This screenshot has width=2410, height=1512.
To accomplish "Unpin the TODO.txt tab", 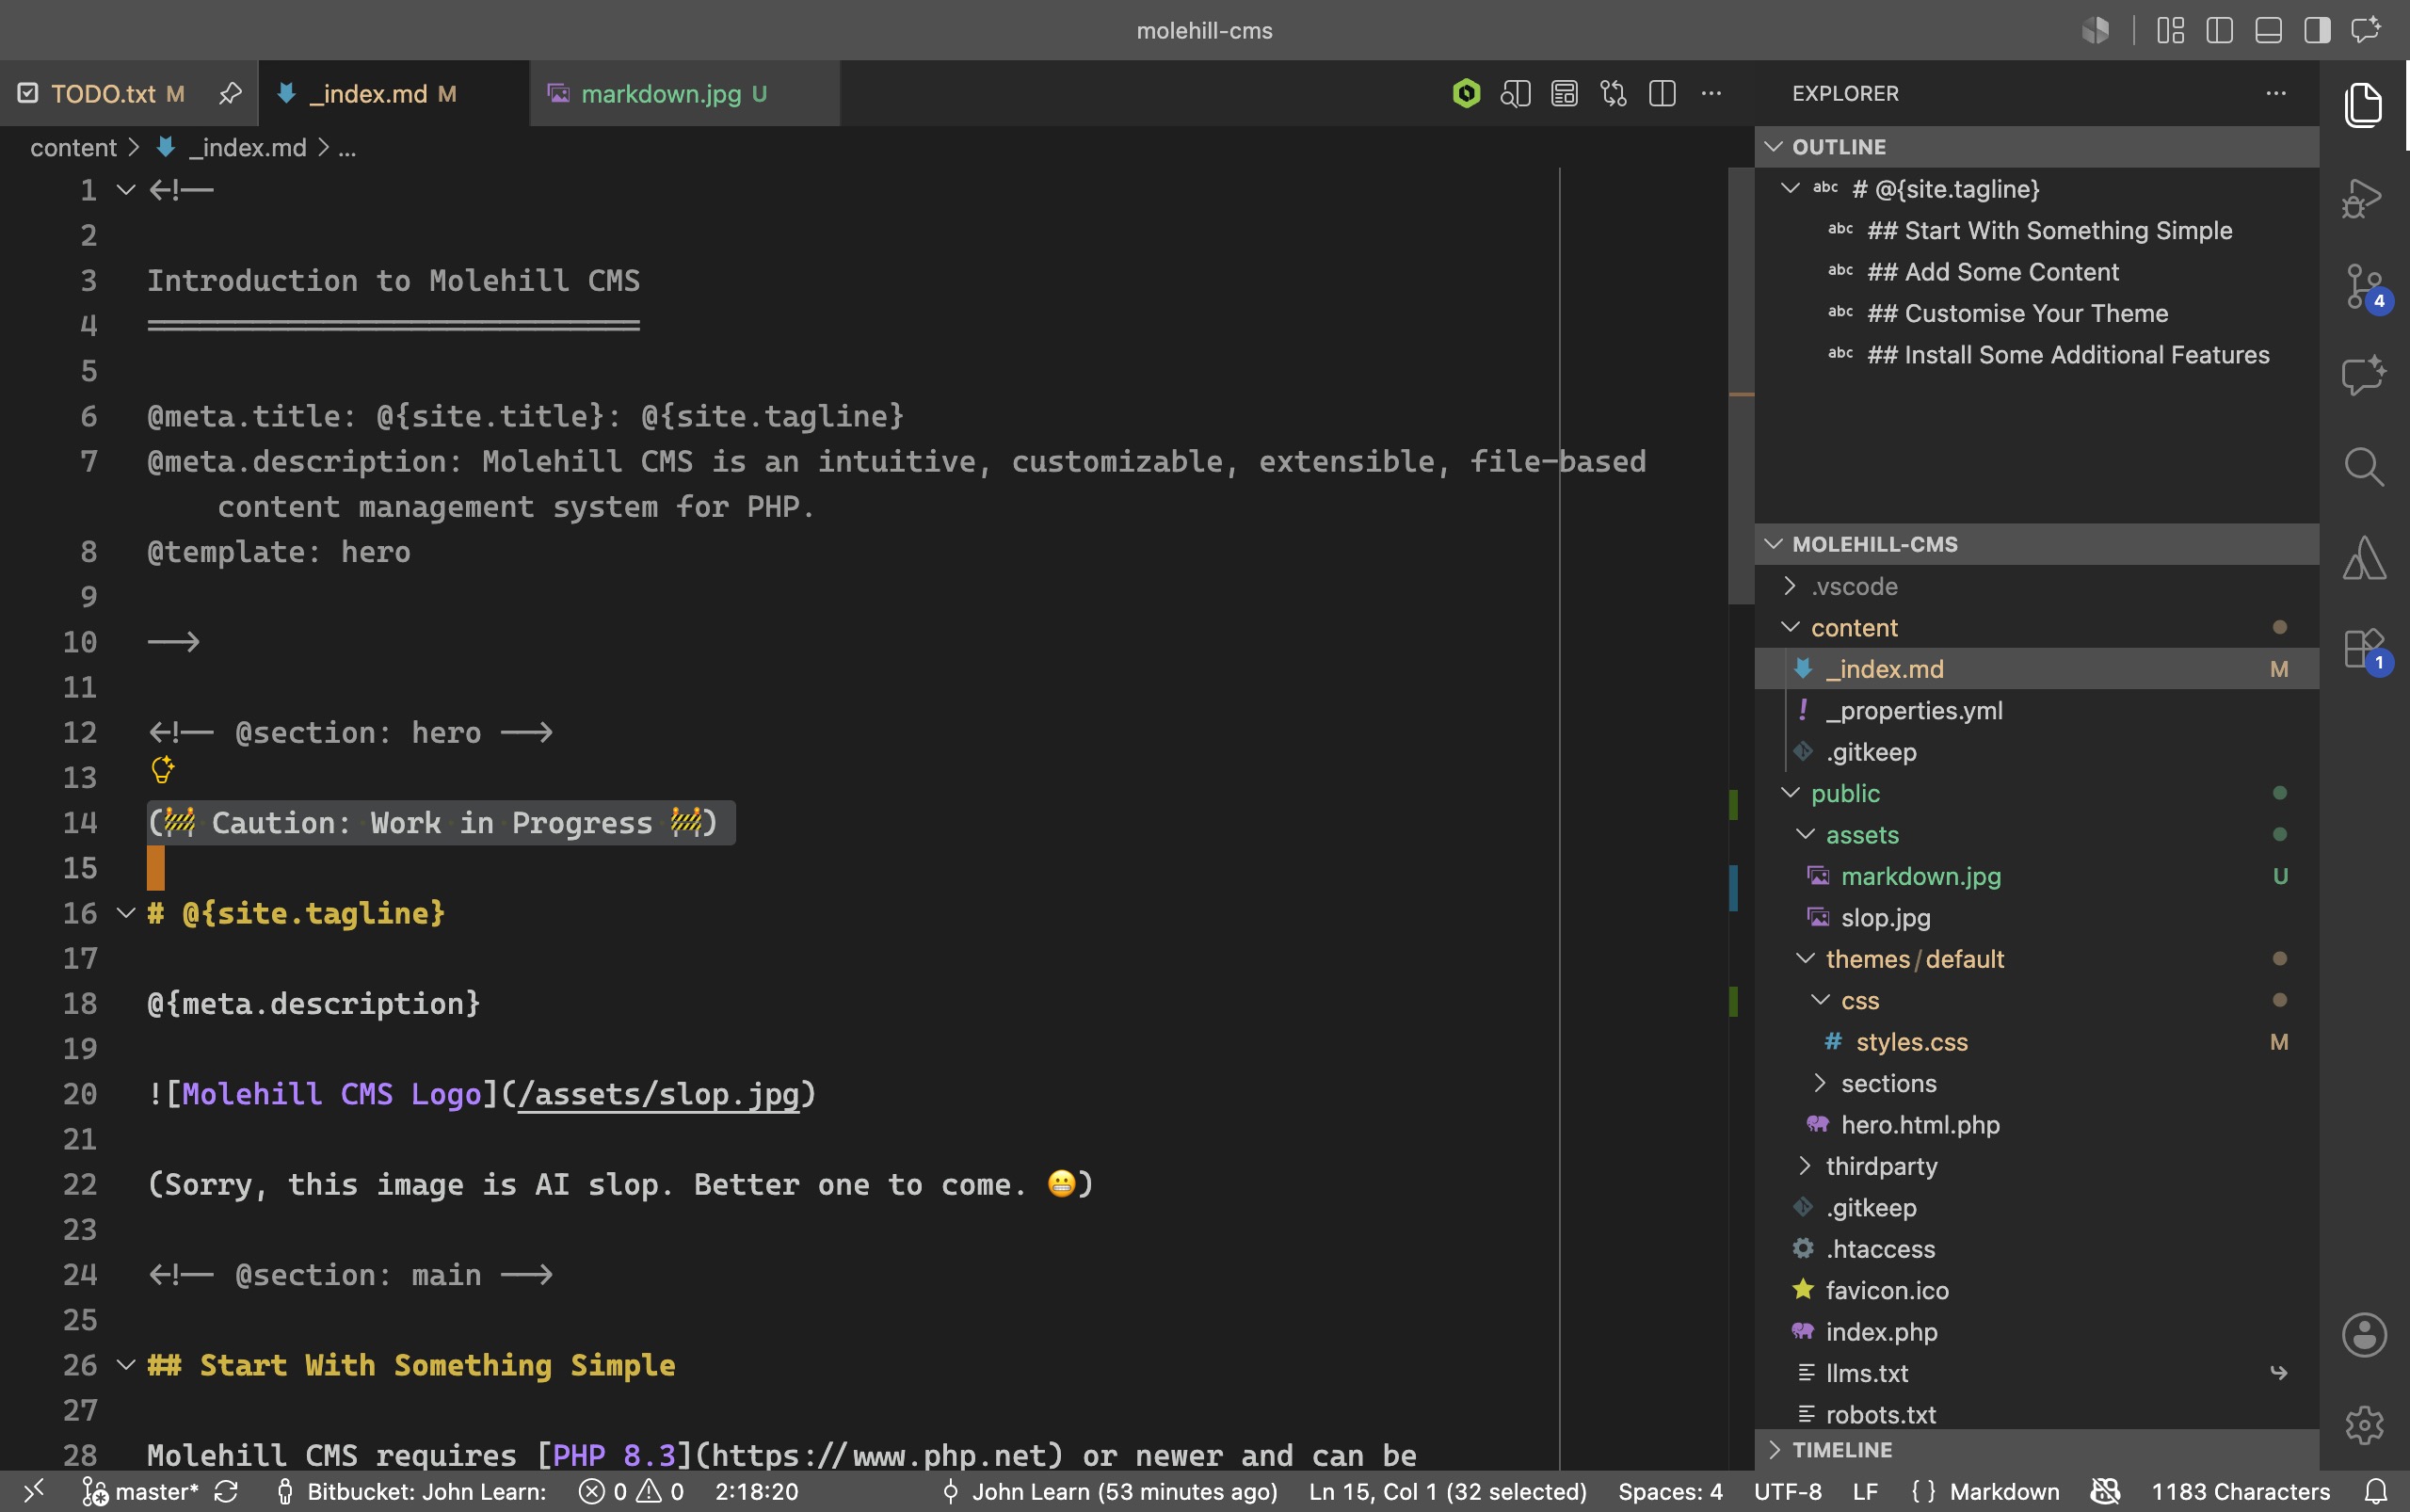I will pyautogui.click(x=230, y=93).
